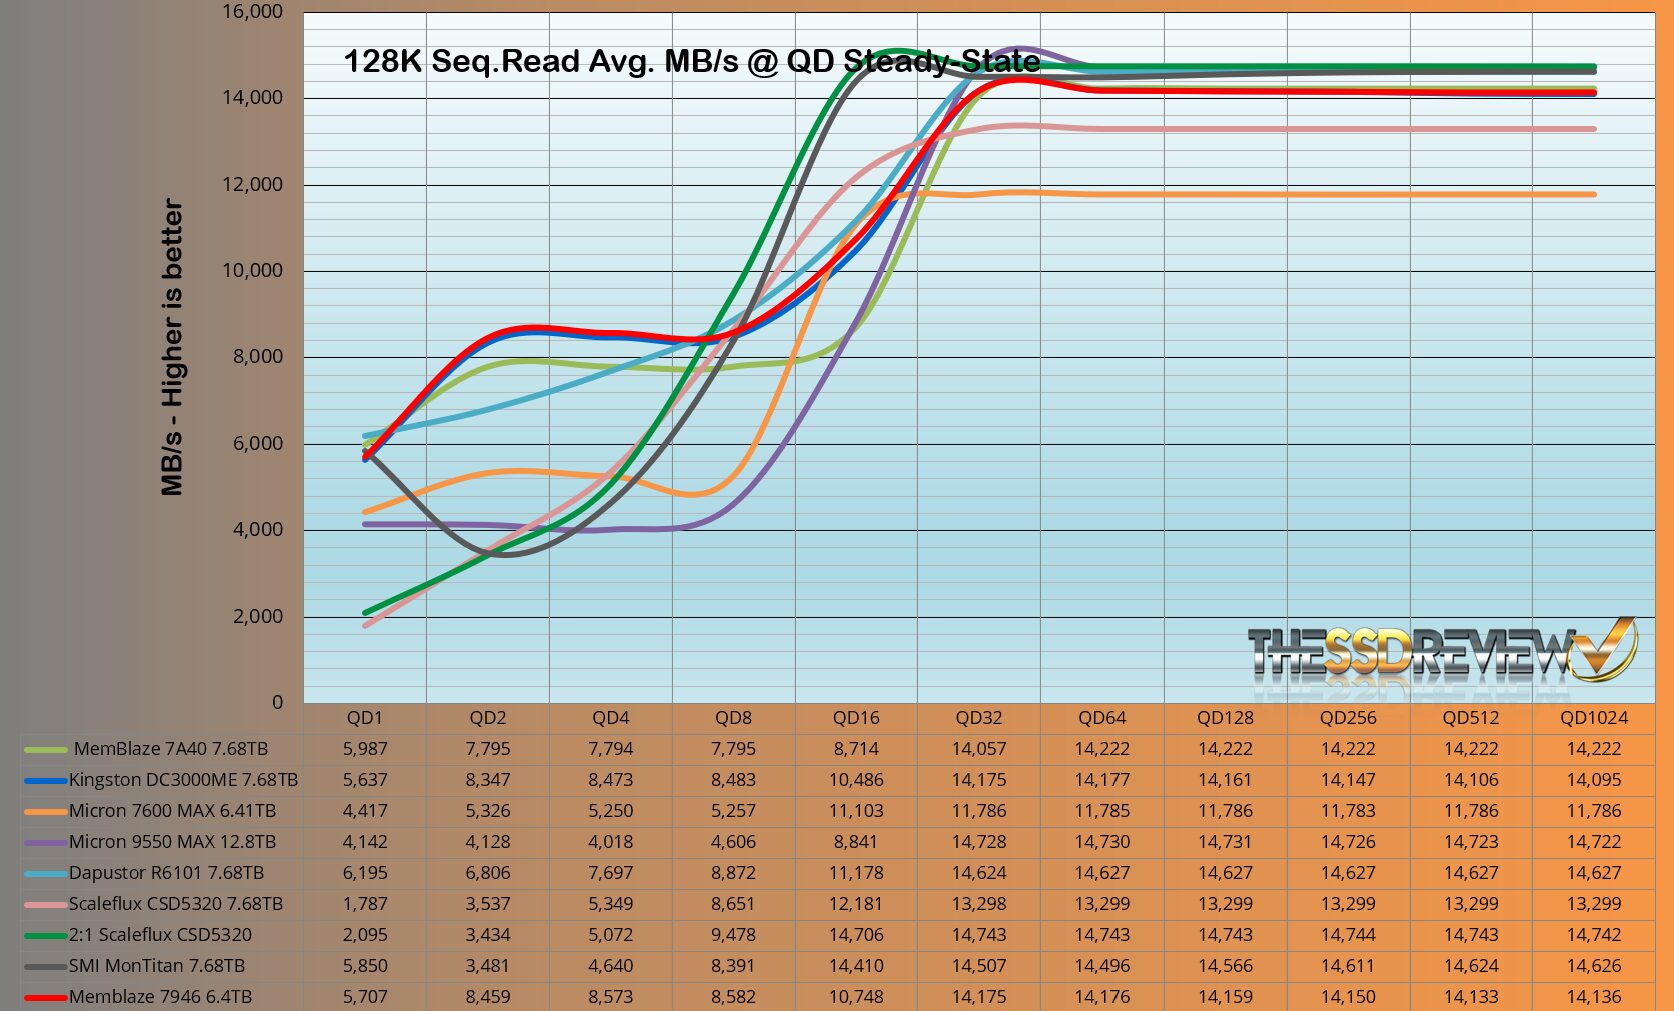The image size is (1674, 1011).
Task: Click the Dapustor R6101 7.68TB legend label
Action: tap(166, 873)
